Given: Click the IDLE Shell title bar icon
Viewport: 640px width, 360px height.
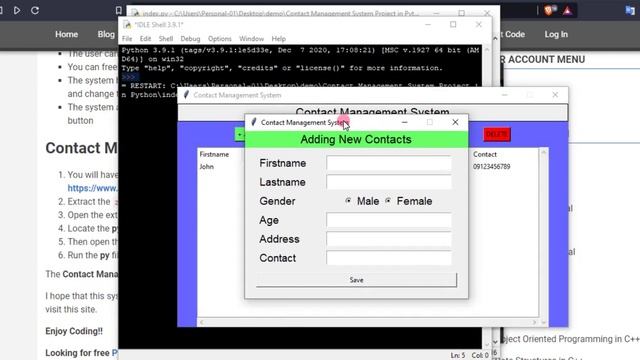Looking at the screenshot, I should pyautogui.click(x=127, y=24).
